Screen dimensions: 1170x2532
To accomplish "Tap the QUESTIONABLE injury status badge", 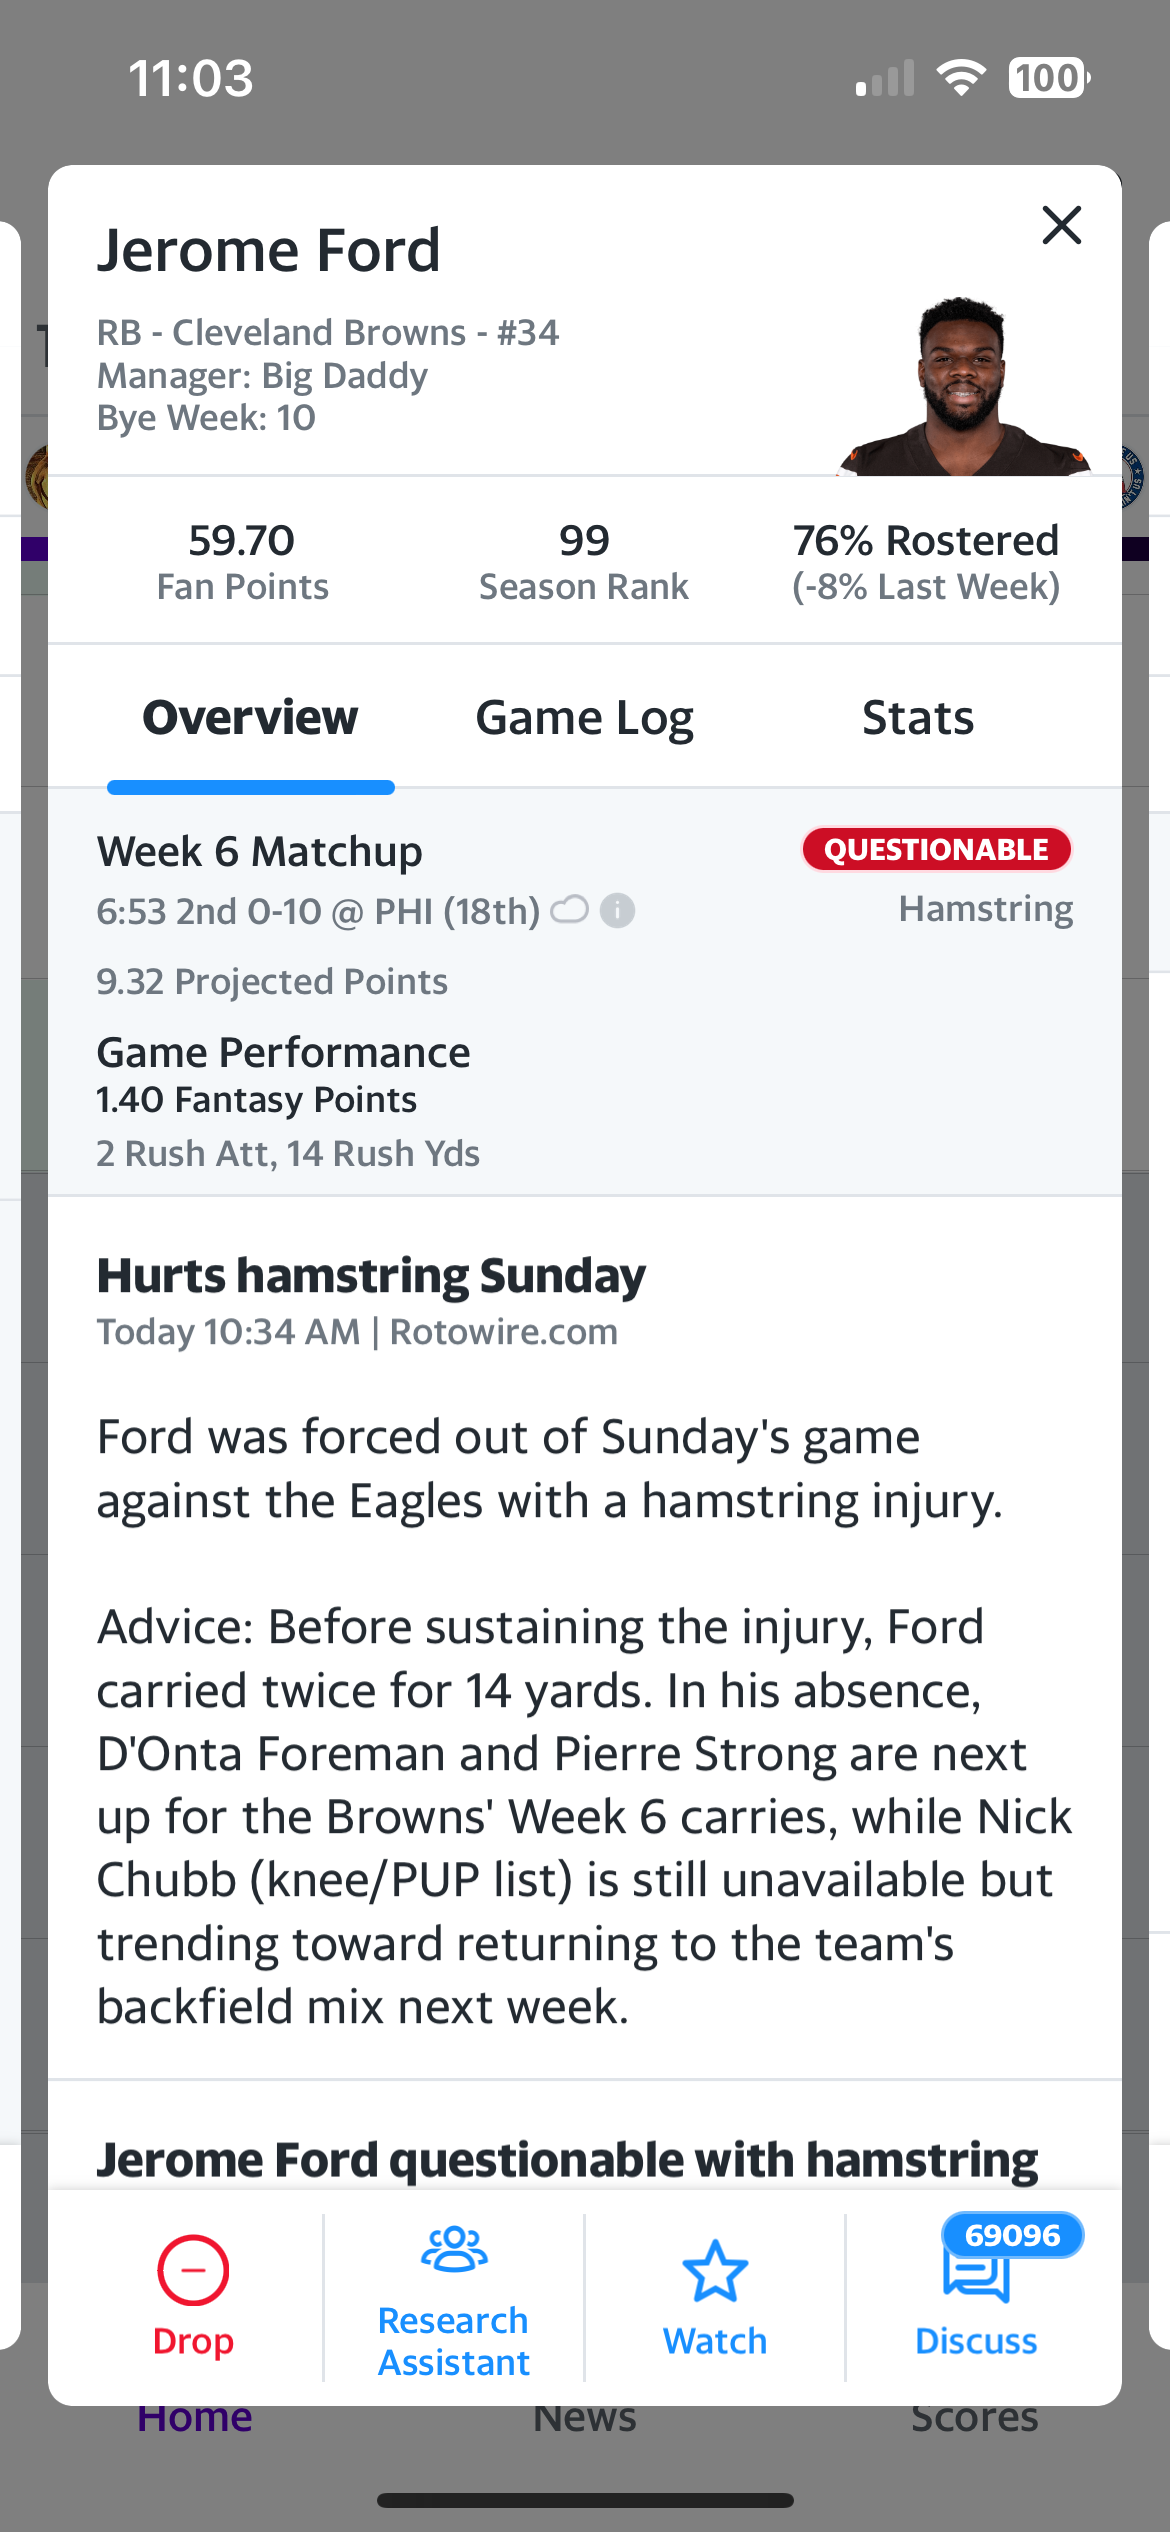I will [x=936, y=849].
